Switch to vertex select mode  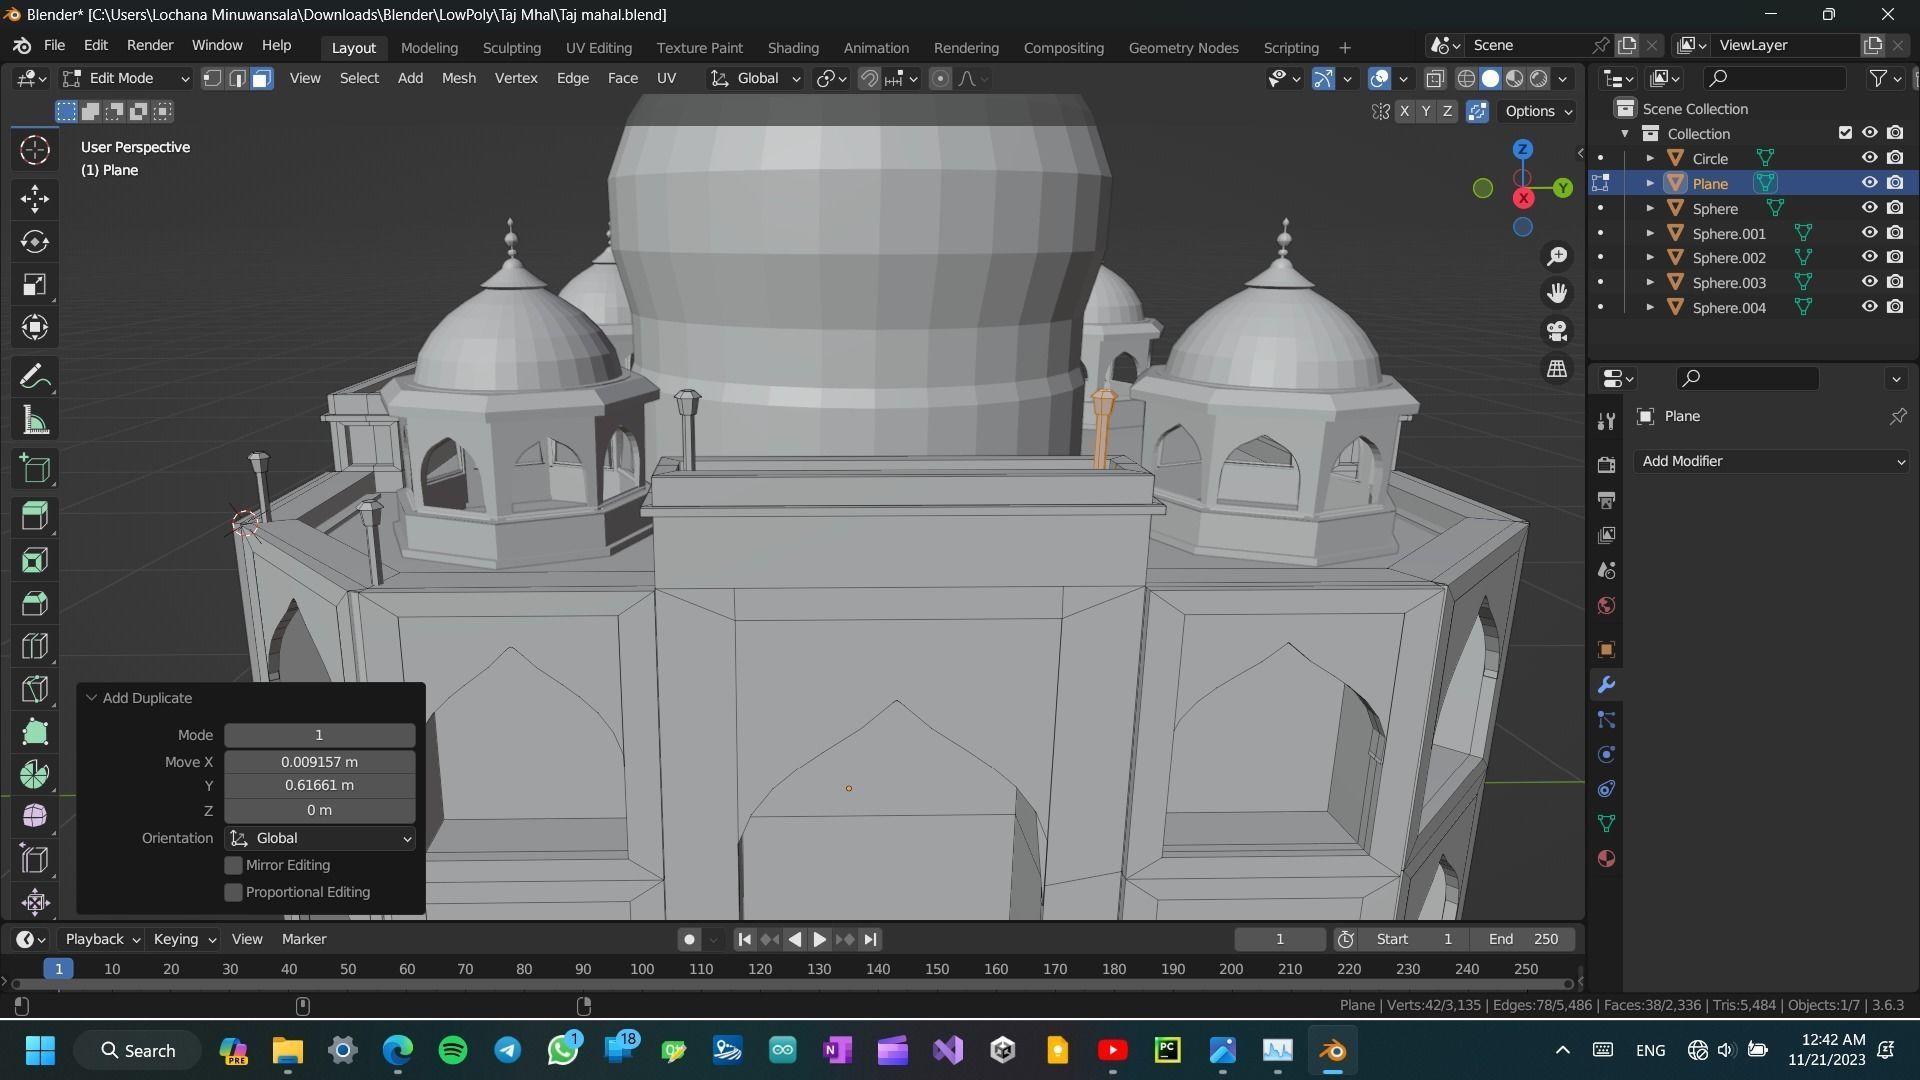tap(212, 78)
